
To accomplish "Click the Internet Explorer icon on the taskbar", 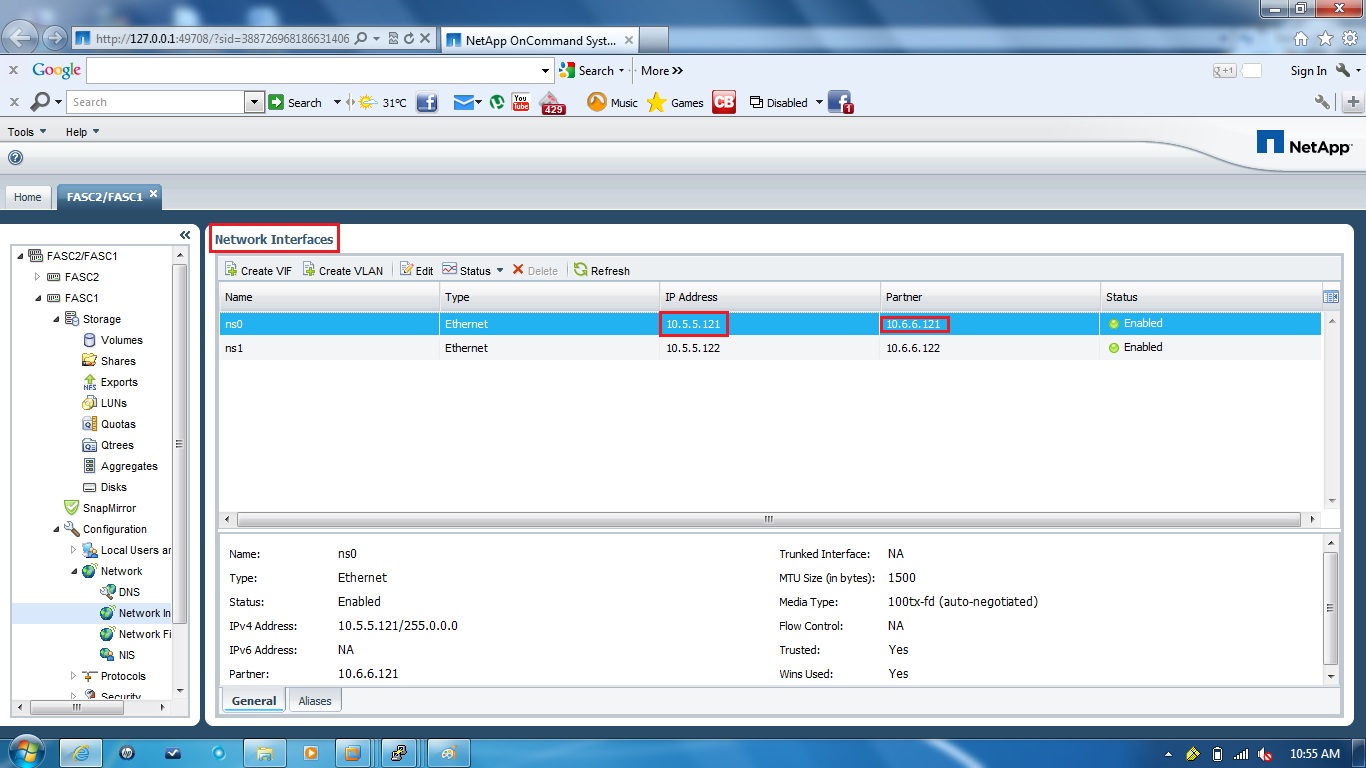I will coord(80,752).
